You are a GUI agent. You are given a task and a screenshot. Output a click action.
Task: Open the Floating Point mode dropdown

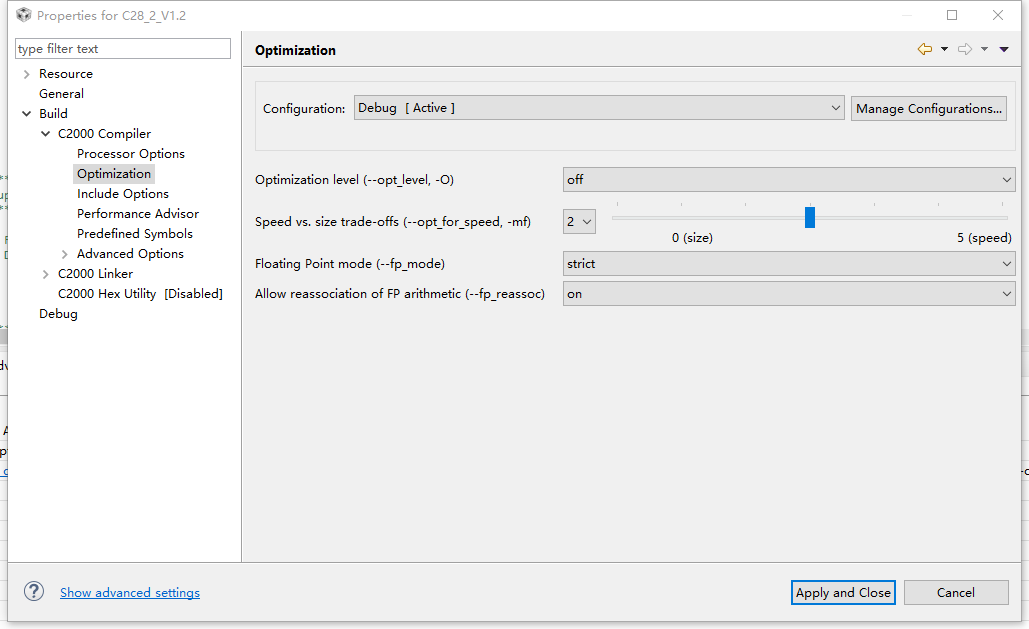[x=788, y=264]
